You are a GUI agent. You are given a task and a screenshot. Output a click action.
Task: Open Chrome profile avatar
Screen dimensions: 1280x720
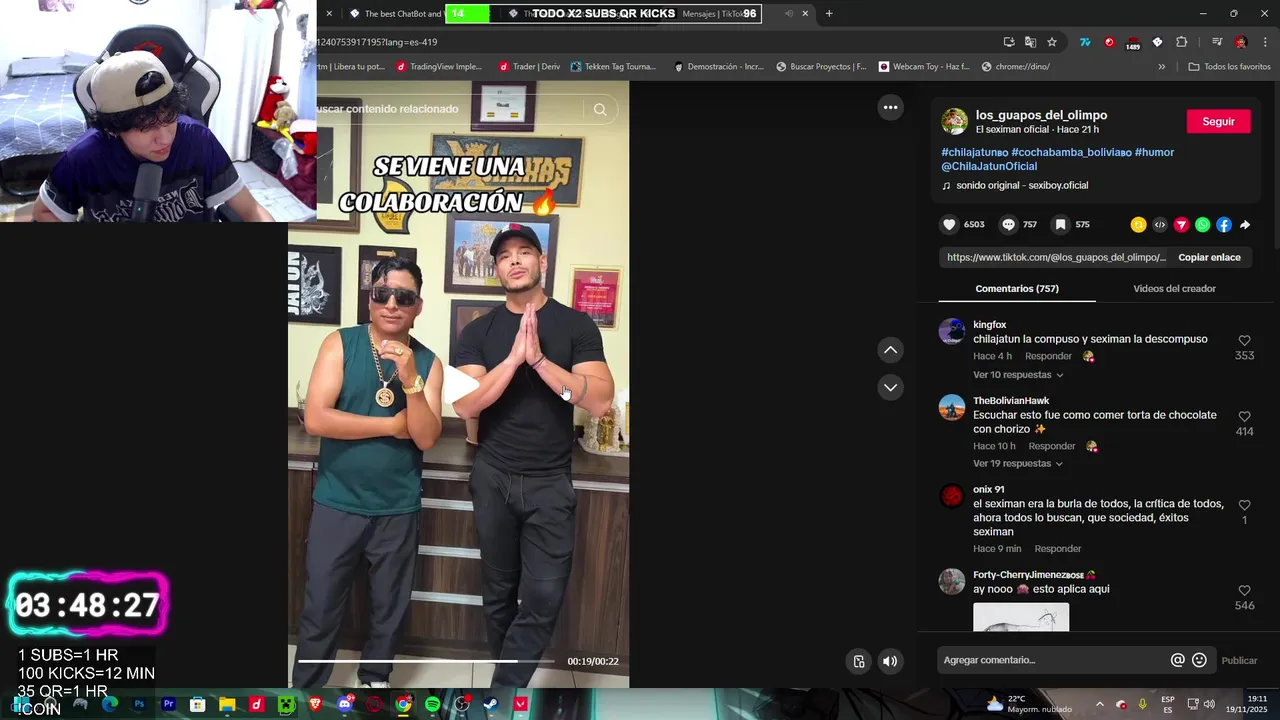click(x=1241, y=42)
